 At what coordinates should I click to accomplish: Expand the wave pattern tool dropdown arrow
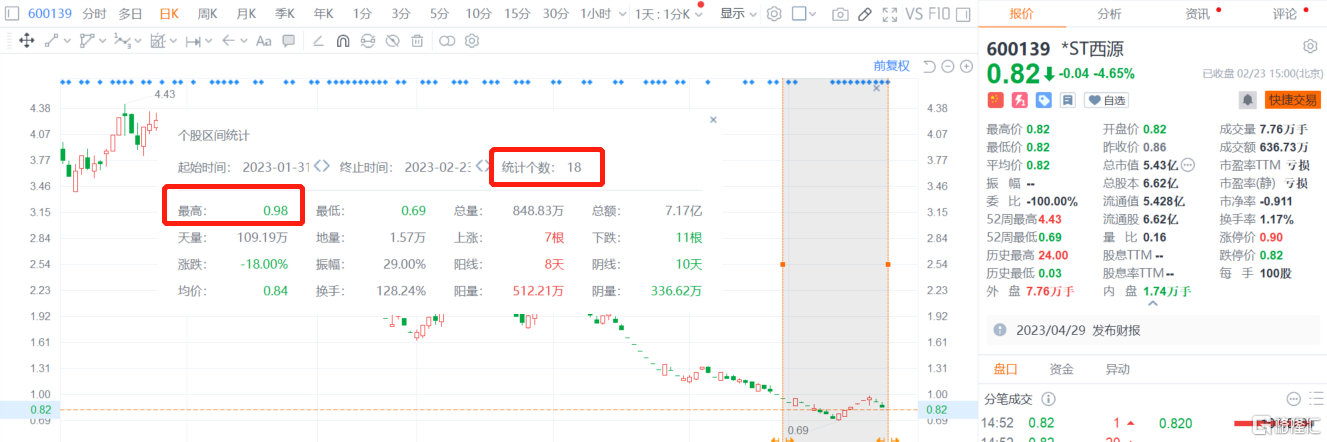tap(137, 41)
